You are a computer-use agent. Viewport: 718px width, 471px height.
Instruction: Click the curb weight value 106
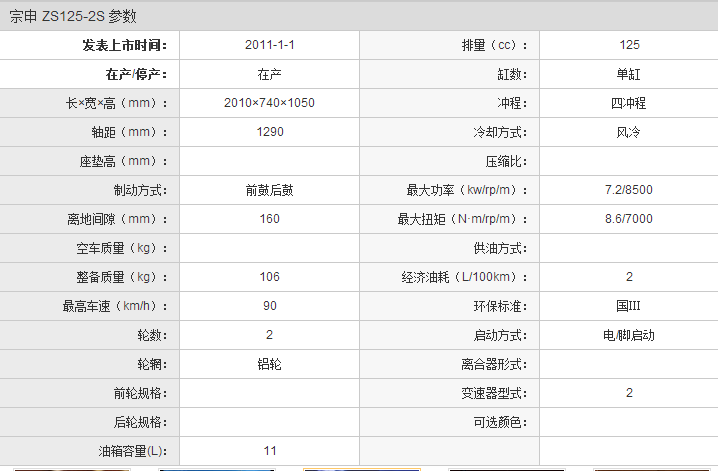270,277
